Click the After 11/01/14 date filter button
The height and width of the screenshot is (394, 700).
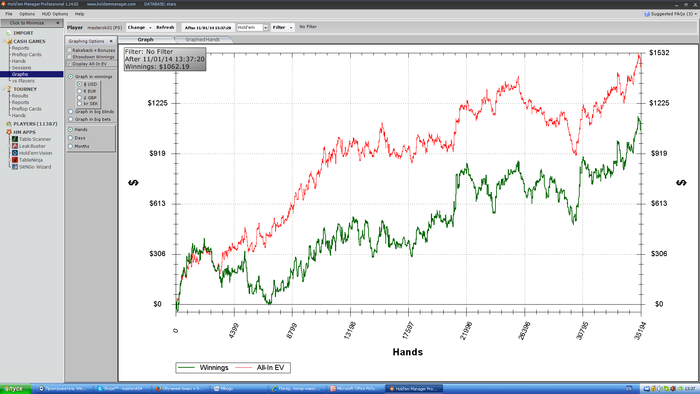pos(208,28)
